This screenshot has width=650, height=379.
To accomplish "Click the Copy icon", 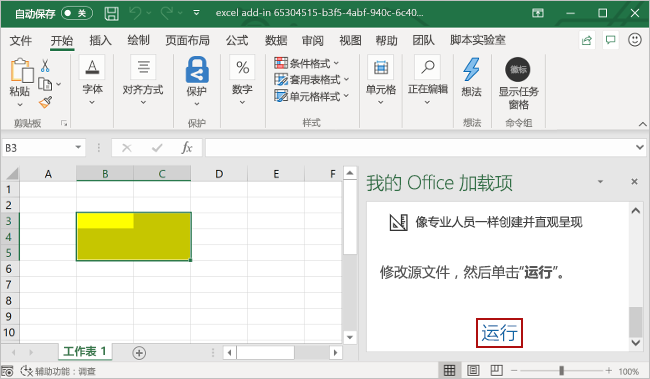I will (x=45, y=84).
